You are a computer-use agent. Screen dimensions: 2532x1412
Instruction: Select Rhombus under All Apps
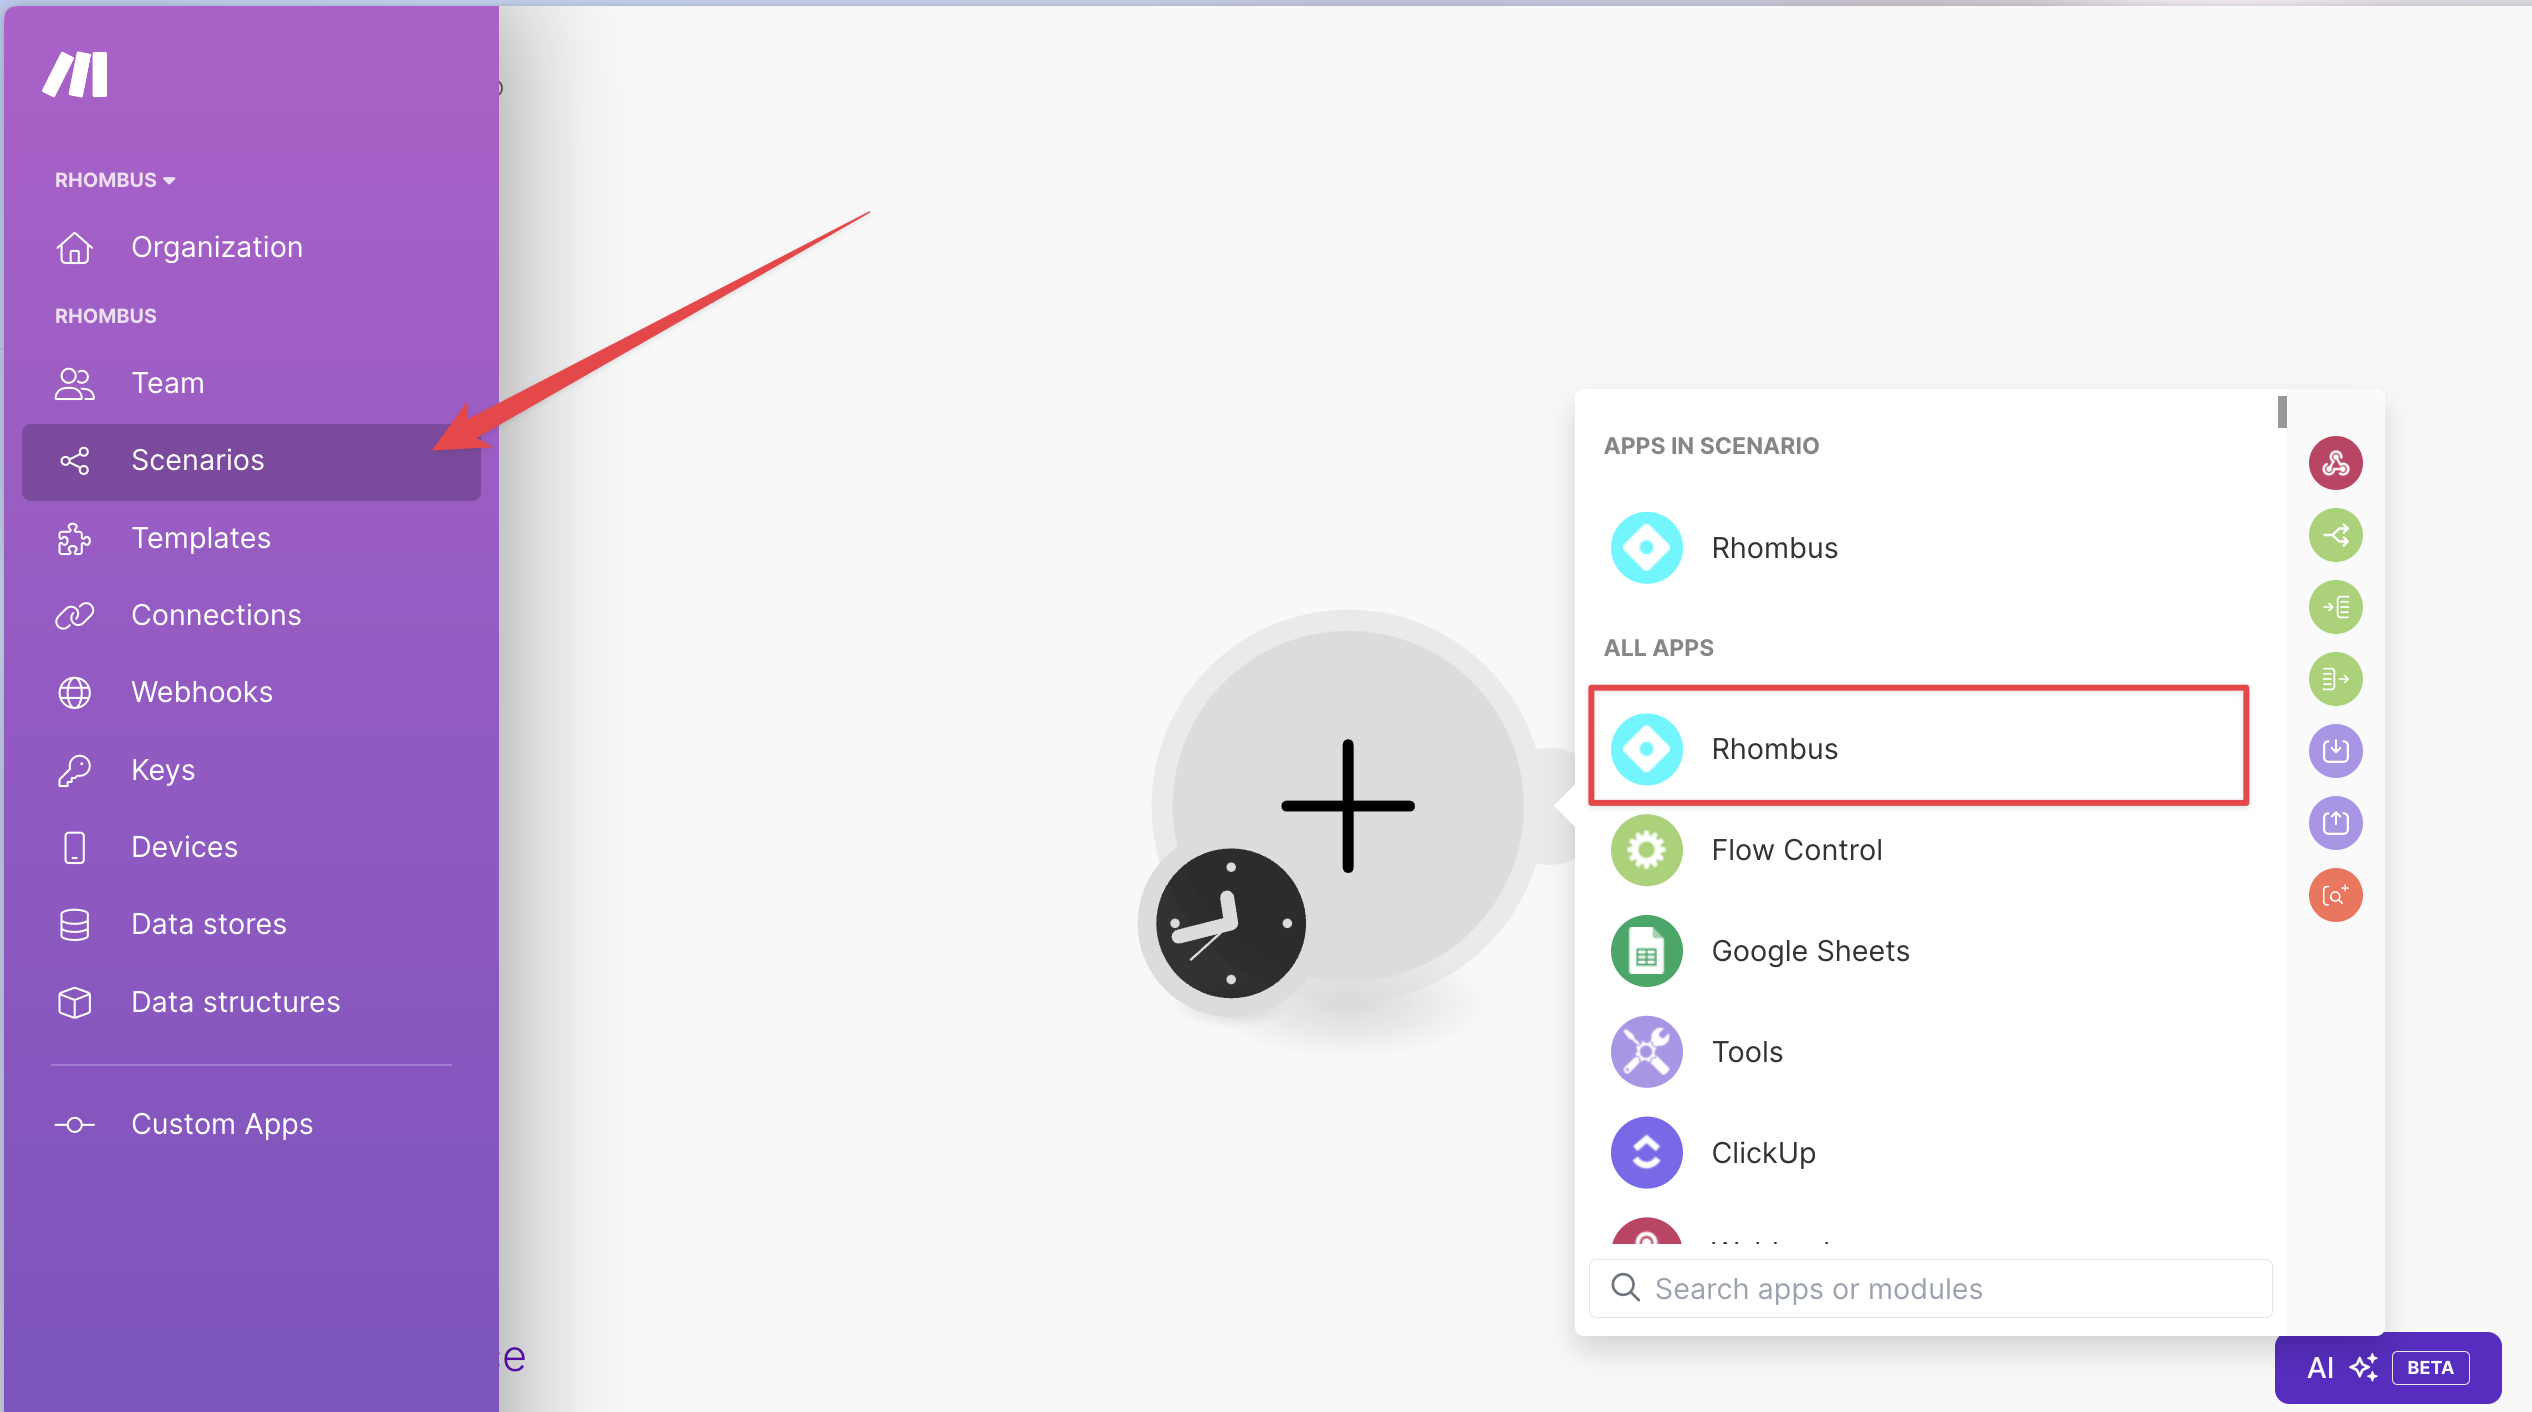point(1919,747)
